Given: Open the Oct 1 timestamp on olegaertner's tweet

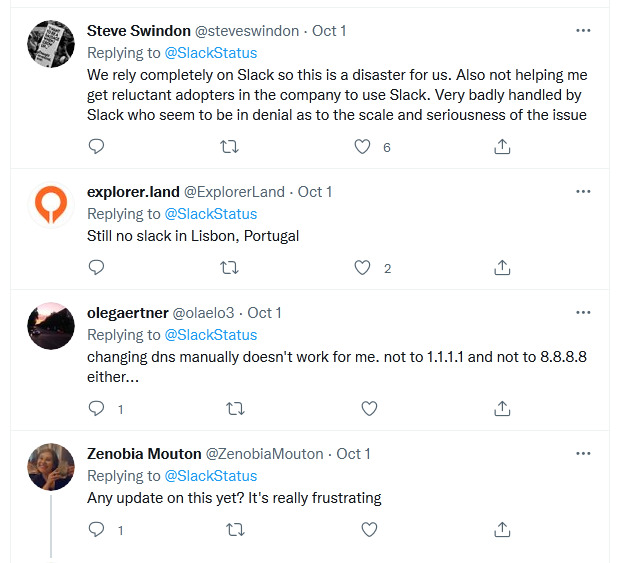Looking at the screenshot, I should pyautogui.click(x=264, y=312).
